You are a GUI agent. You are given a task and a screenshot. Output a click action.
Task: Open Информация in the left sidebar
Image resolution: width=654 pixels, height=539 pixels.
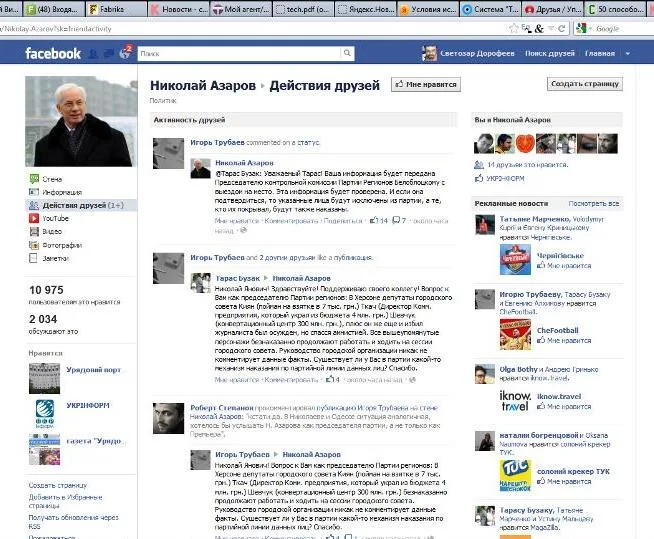coord(62,192)
